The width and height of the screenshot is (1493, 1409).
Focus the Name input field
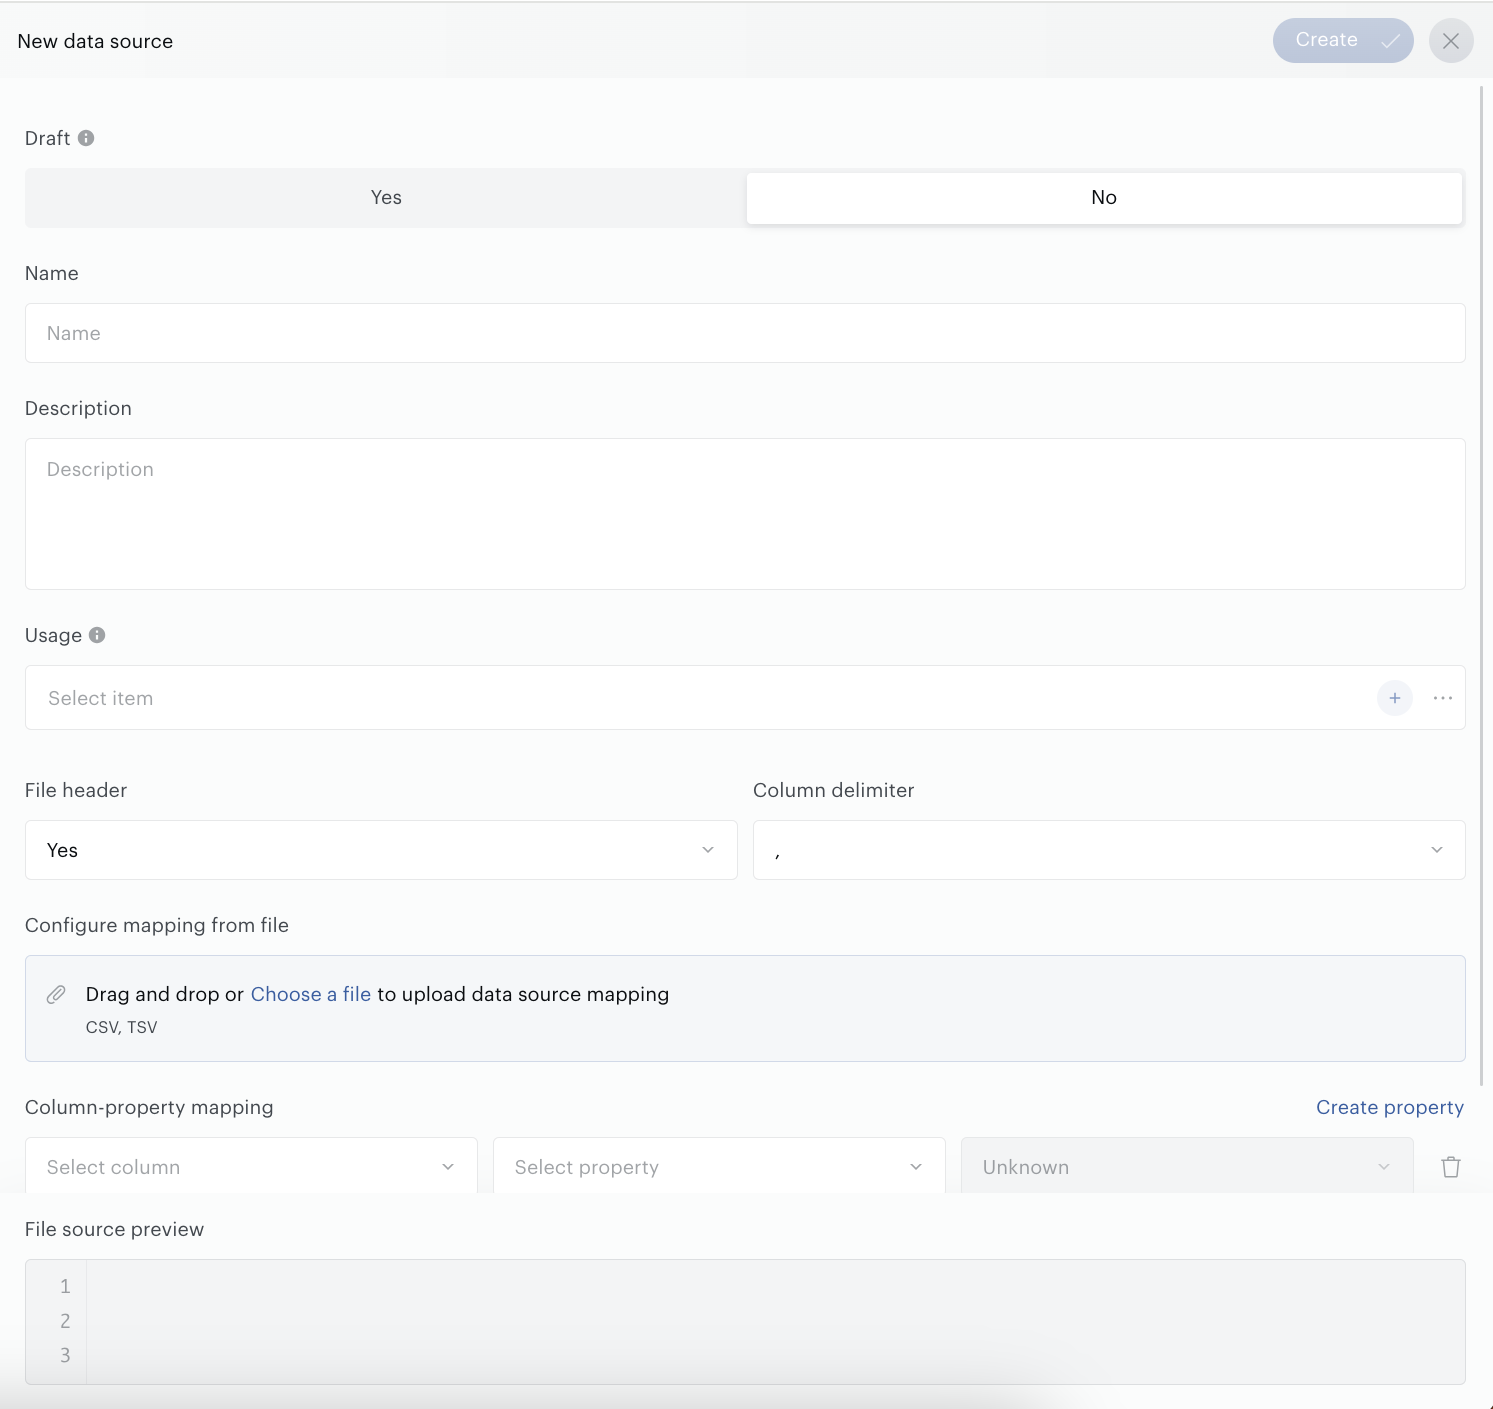[x=745, y=333]
